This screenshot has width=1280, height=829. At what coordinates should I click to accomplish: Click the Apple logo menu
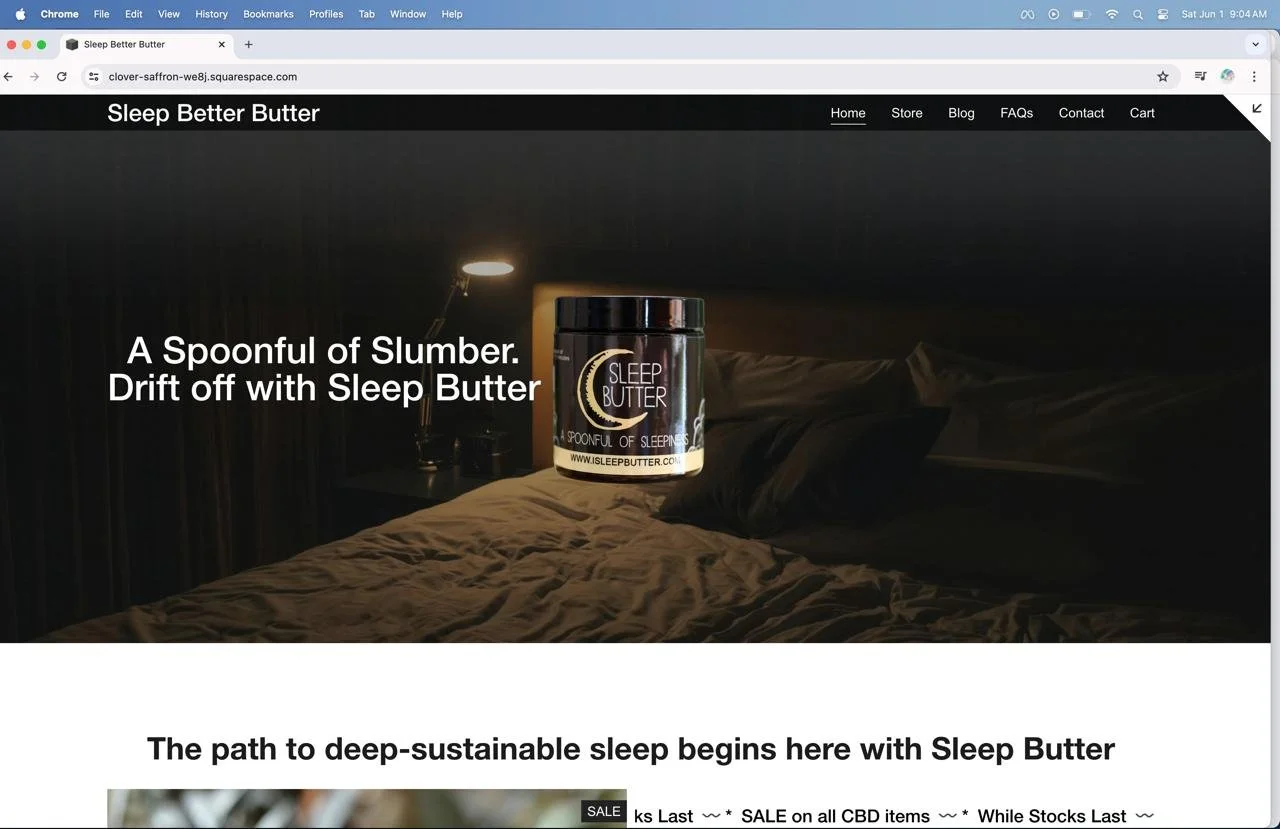tap(20, 14)
